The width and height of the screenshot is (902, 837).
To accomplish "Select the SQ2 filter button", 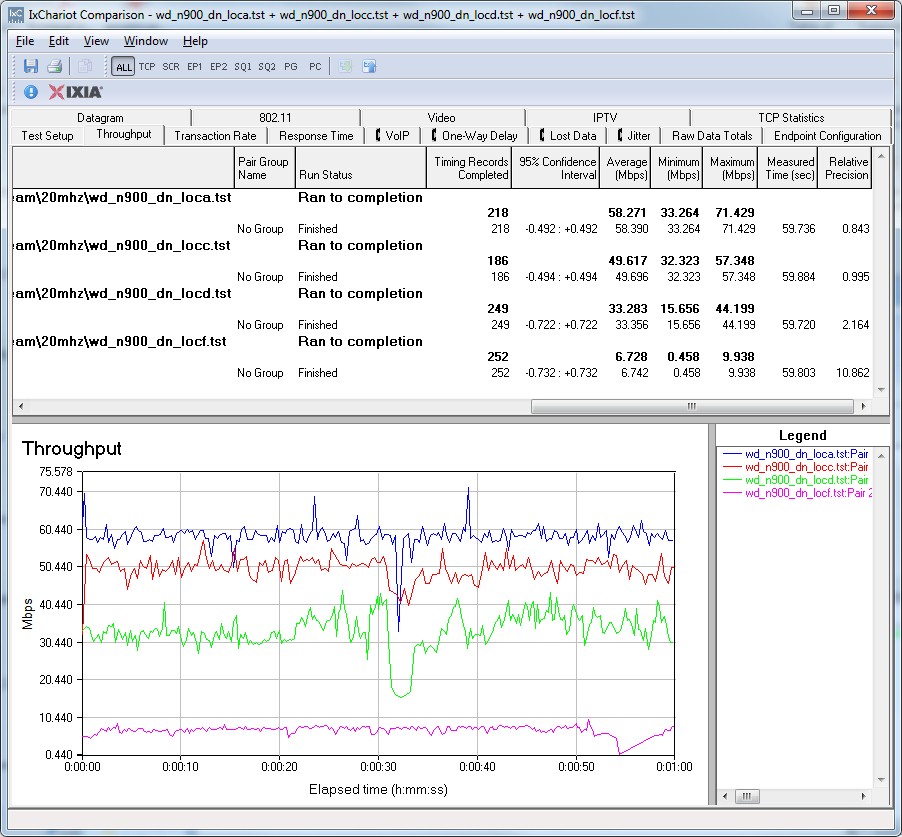I will point(267,67).
